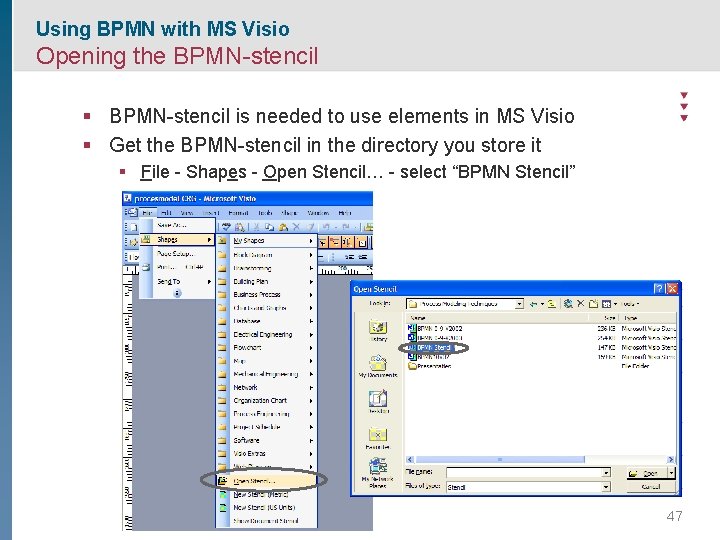Select the first BPMN file in list
The width and height of the screenshot is (720, 540).
click(x=435, y=328)
